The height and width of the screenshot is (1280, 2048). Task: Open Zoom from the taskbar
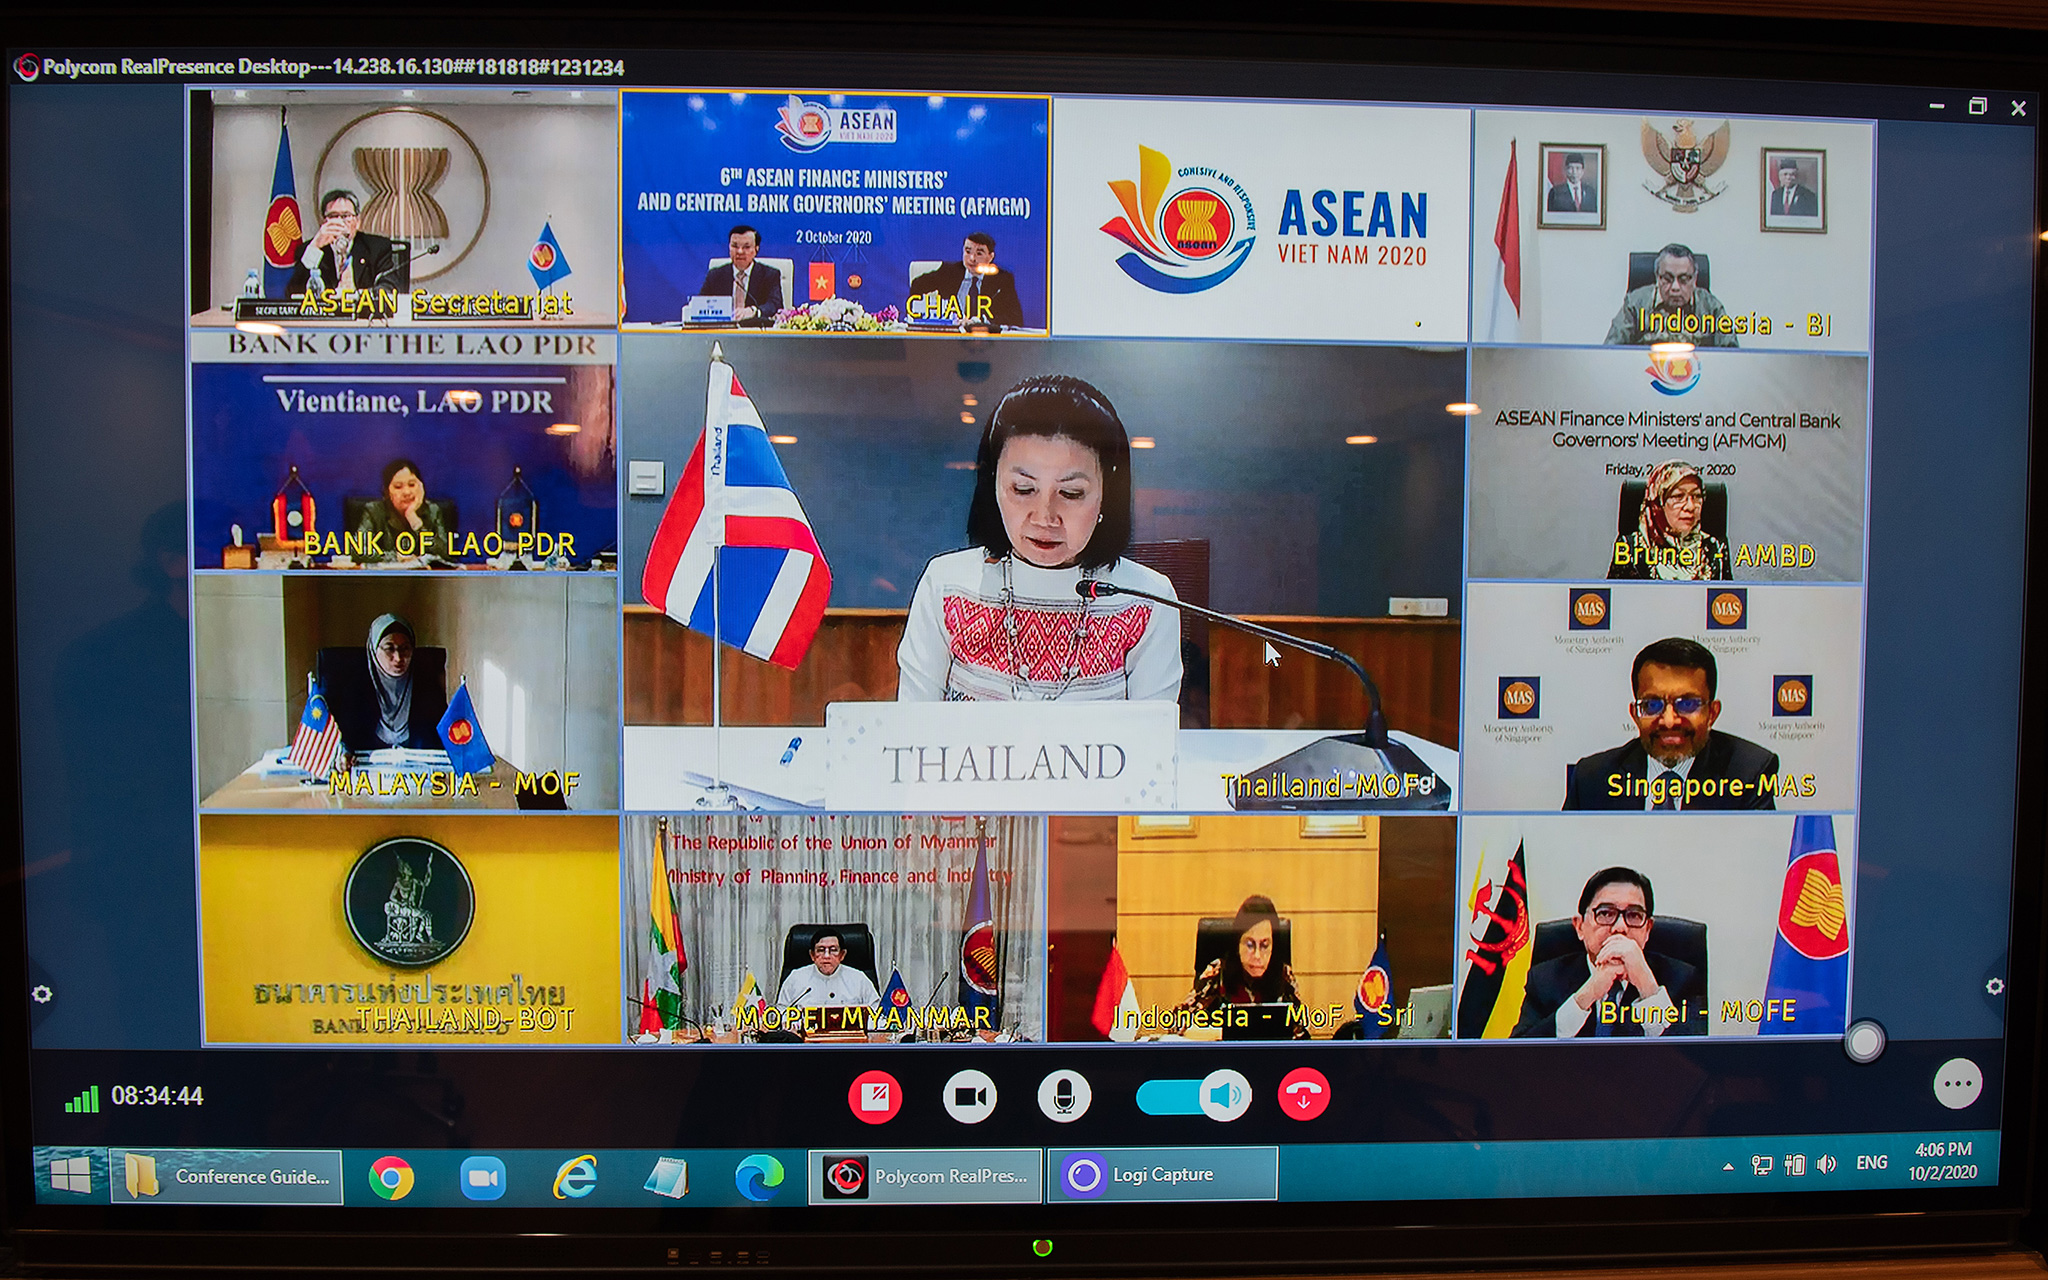[x=483, y=1178]
